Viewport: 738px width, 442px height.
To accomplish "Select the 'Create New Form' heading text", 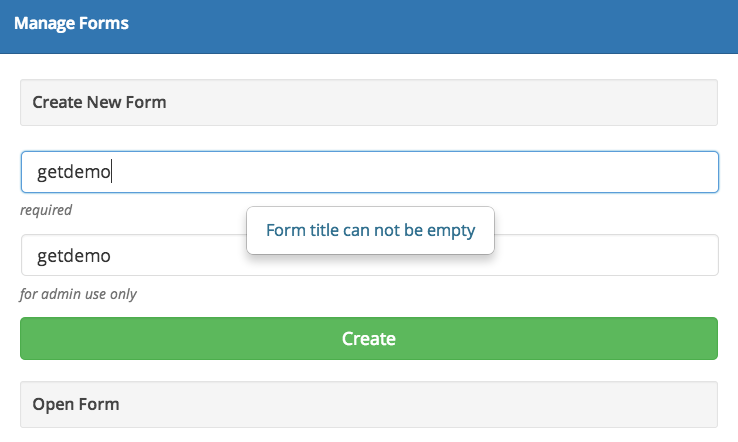I will (99, 102).
